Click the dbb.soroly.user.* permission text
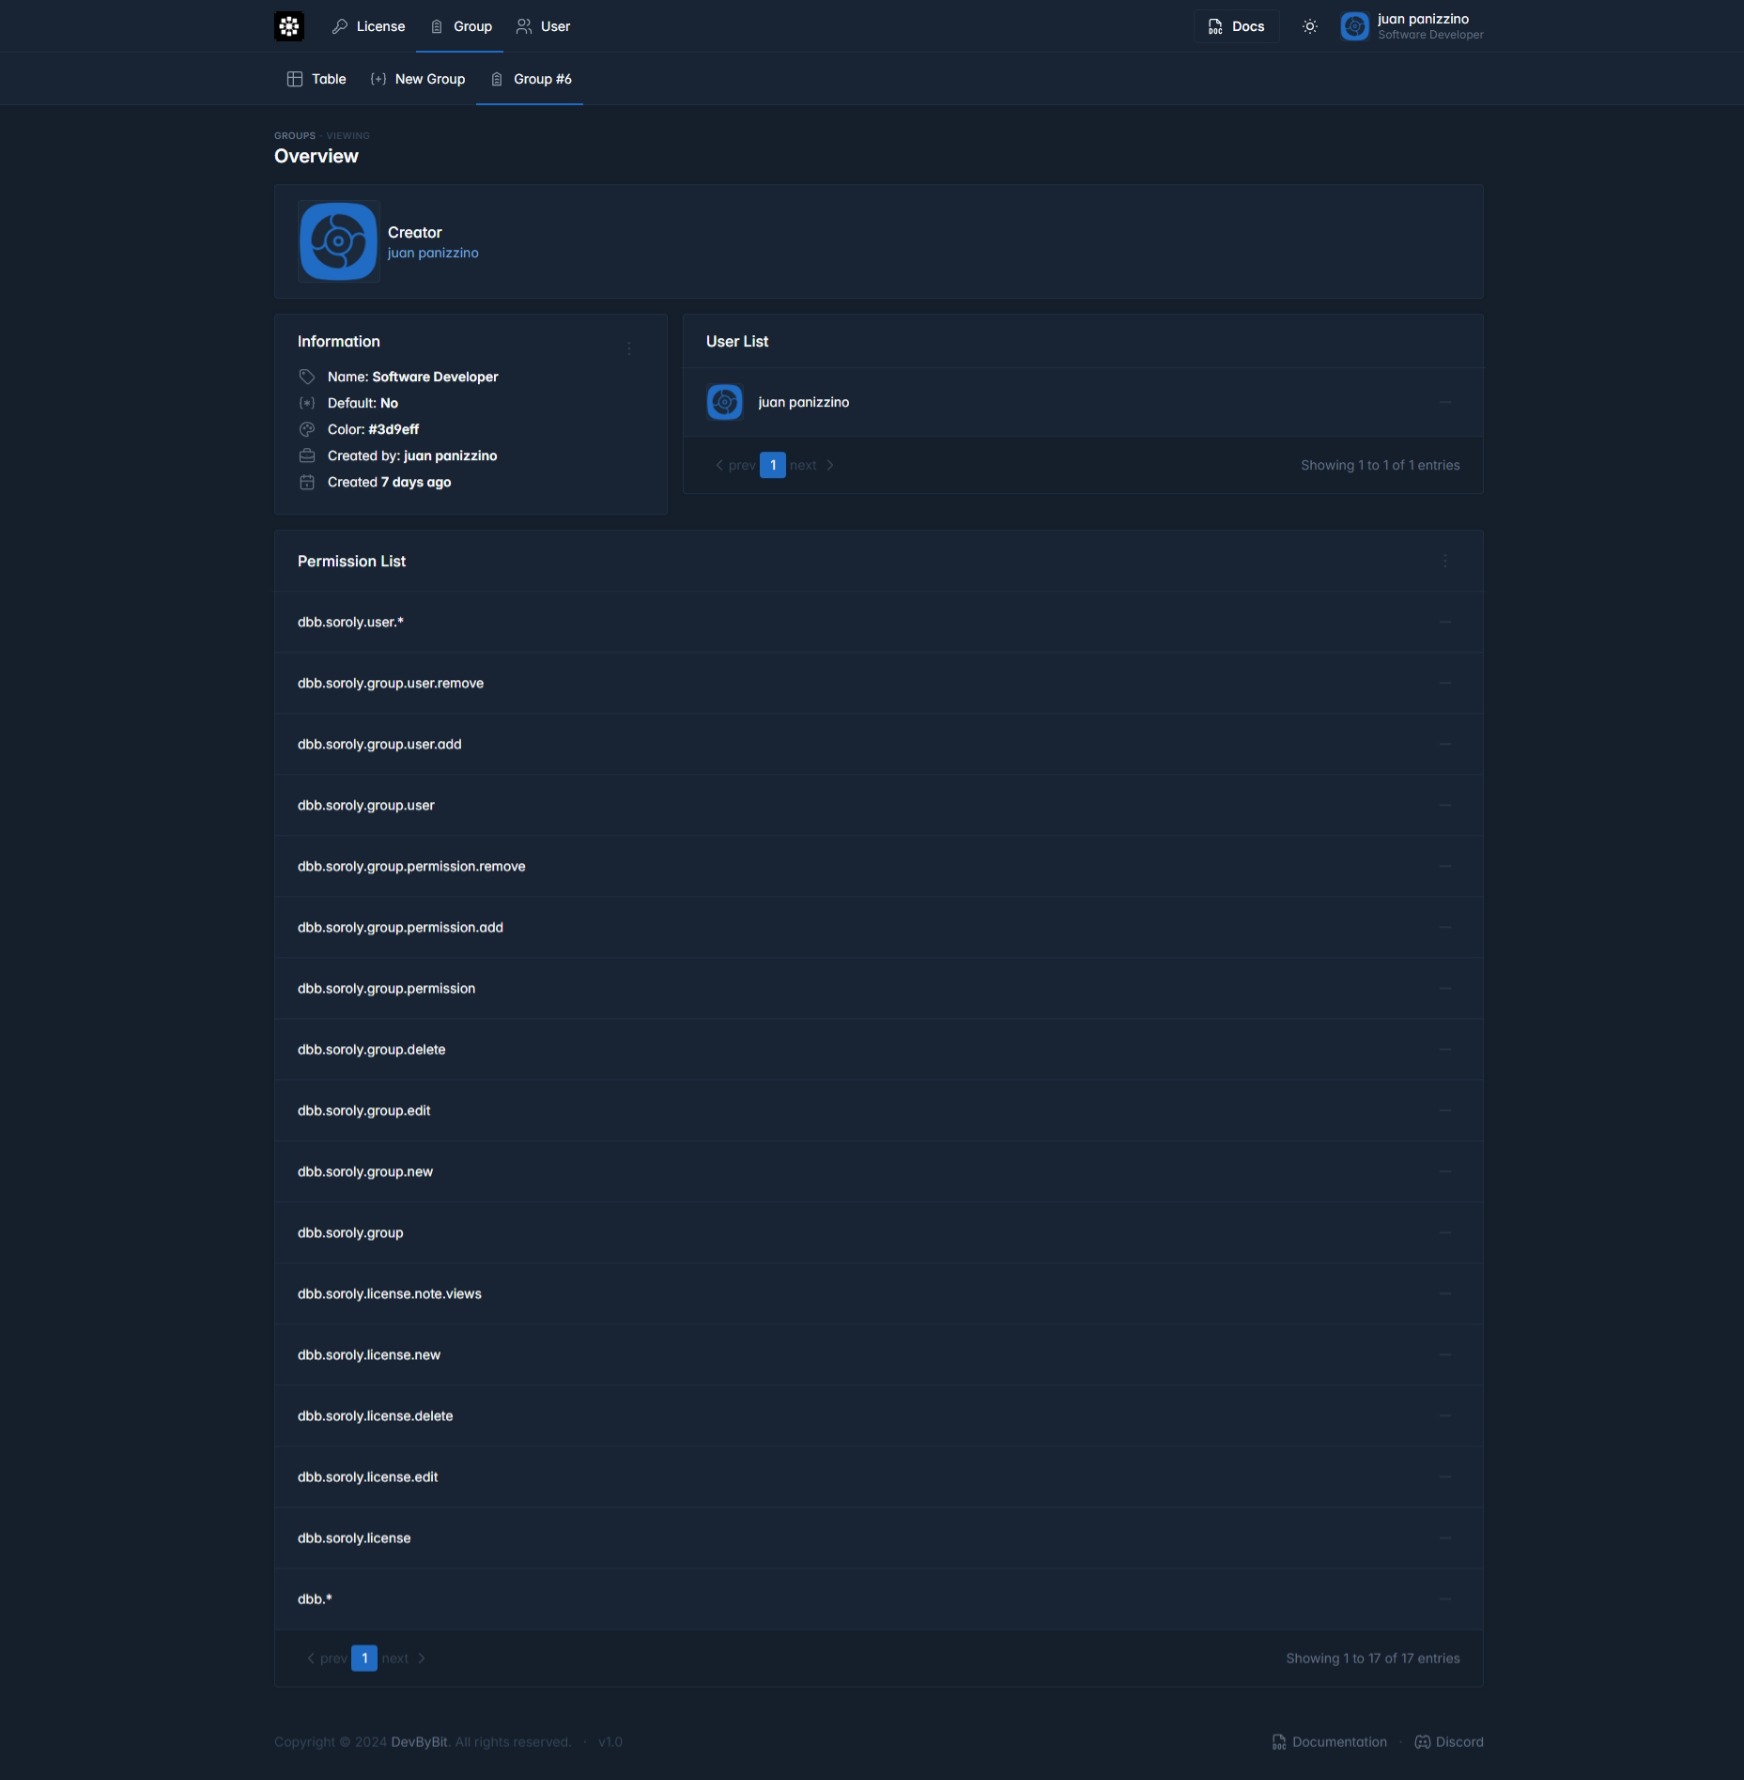This screenshot has height=1780, width=1744. coord(351,622)
